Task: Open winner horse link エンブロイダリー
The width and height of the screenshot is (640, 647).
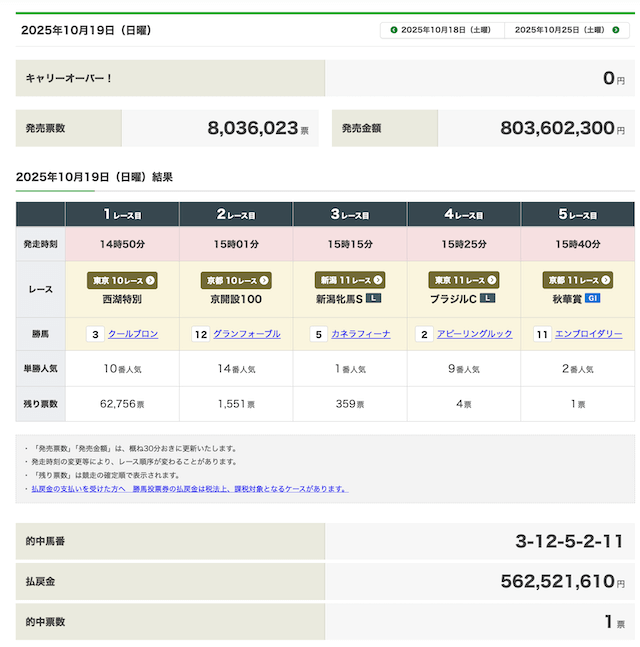Action: click(588, 334)
